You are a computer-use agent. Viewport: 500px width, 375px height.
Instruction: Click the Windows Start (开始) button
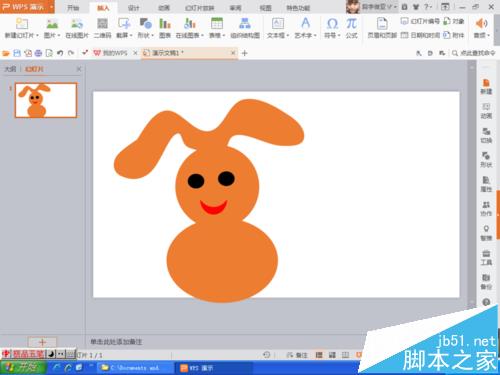[23, 368]
